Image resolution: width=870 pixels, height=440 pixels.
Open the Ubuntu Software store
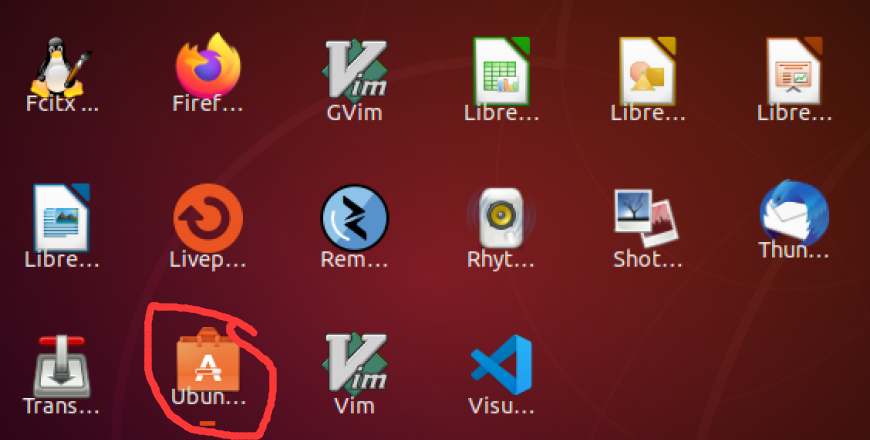coord(208,359)
